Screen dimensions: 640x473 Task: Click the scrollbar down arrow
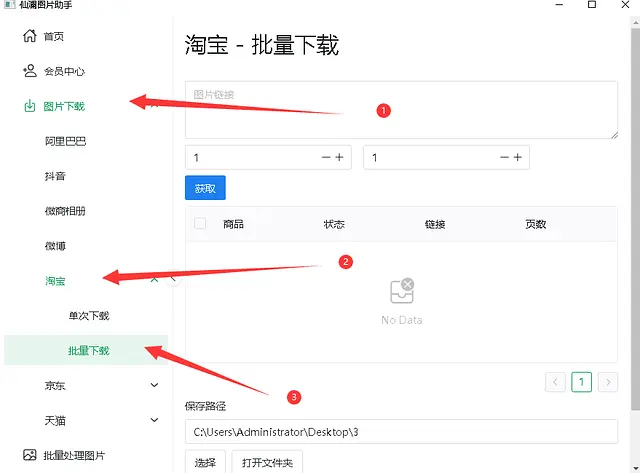636,469
